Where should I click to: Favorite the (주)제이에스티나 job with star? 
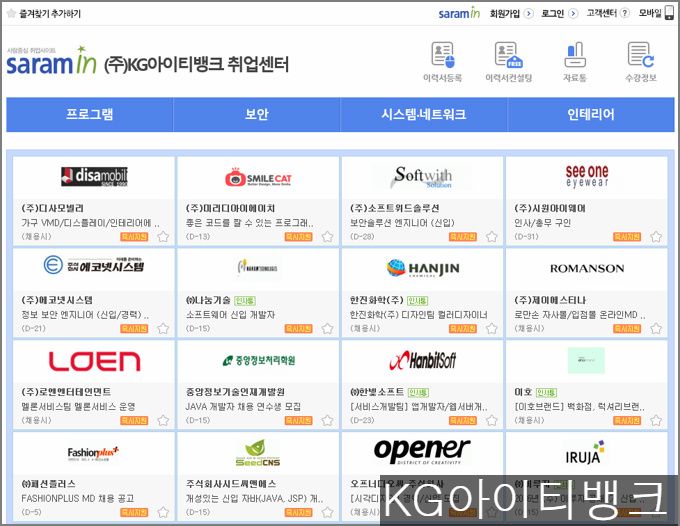[656, 329]
